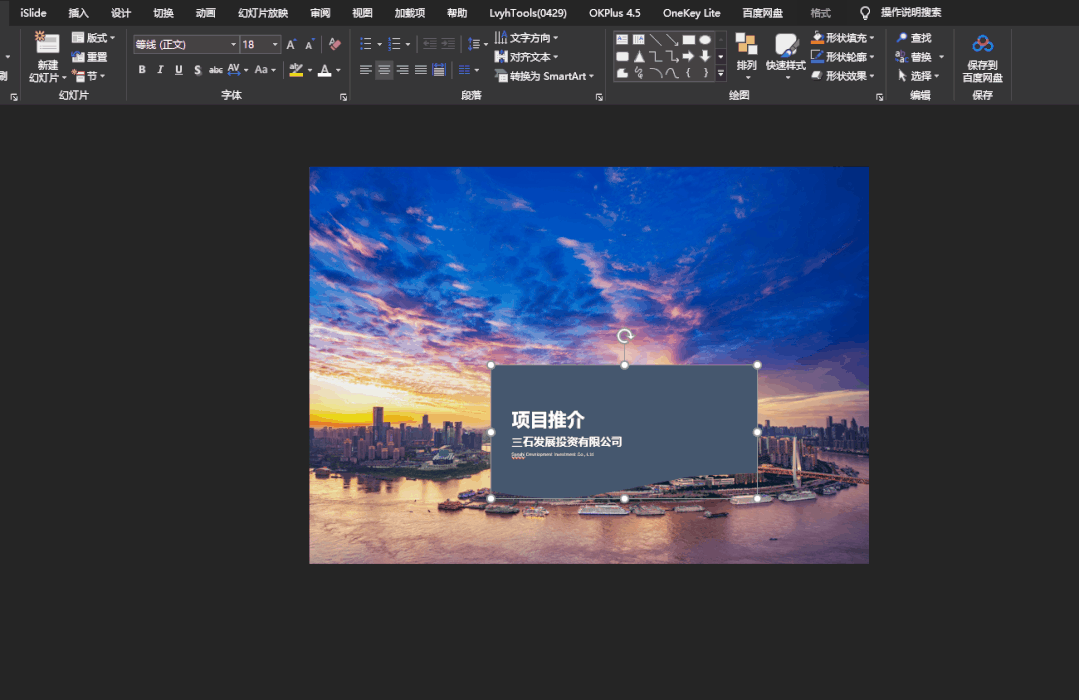This screenshot has height=700, width=1079.
Task: Toggle Italic formatting
Action: [x=160, y=70]
